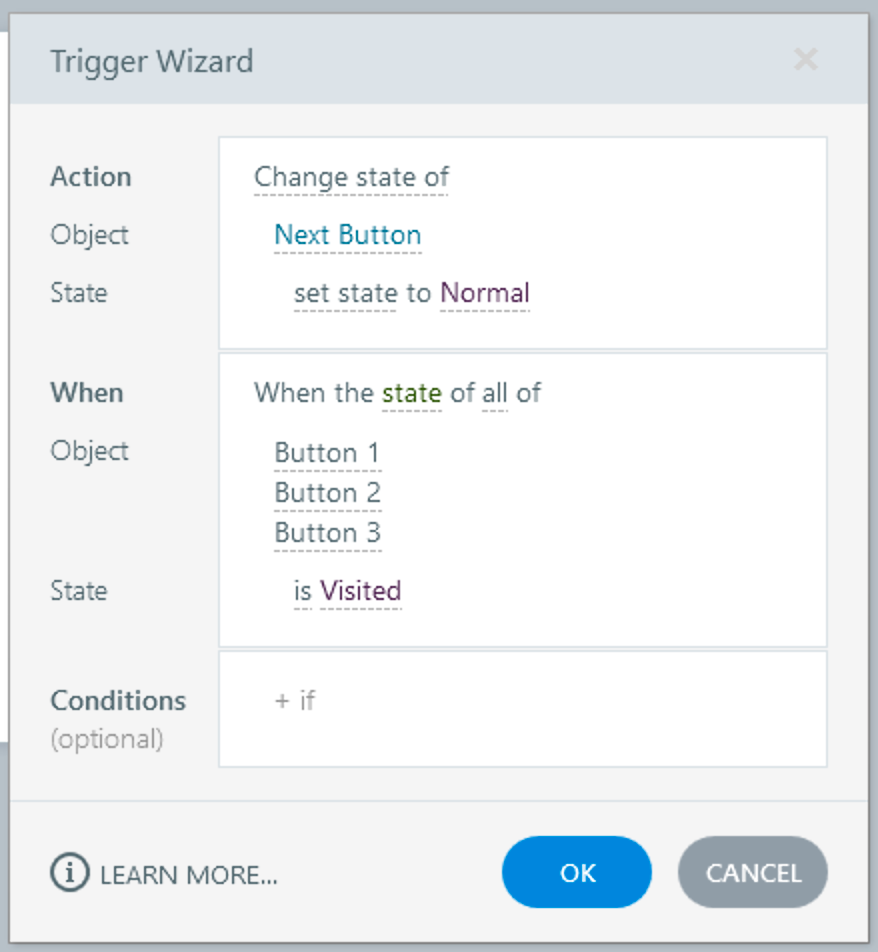Click the Learn More info icon
This screenshot has width=878, height=952.
point(69,873)
